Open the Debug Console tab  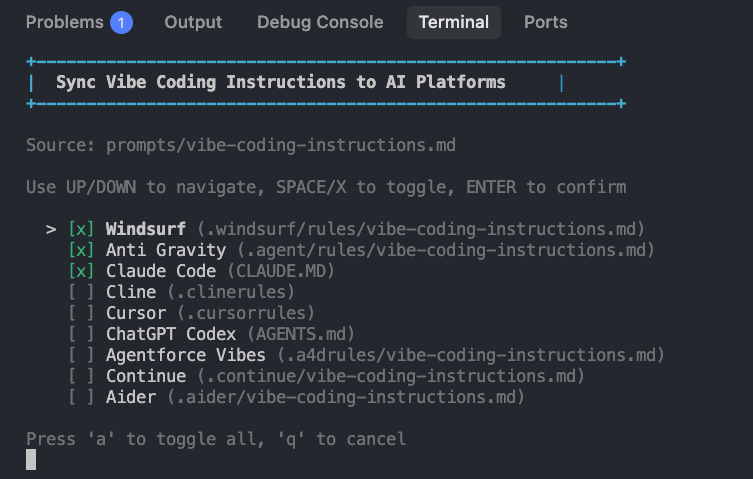(x=320, y=23)
